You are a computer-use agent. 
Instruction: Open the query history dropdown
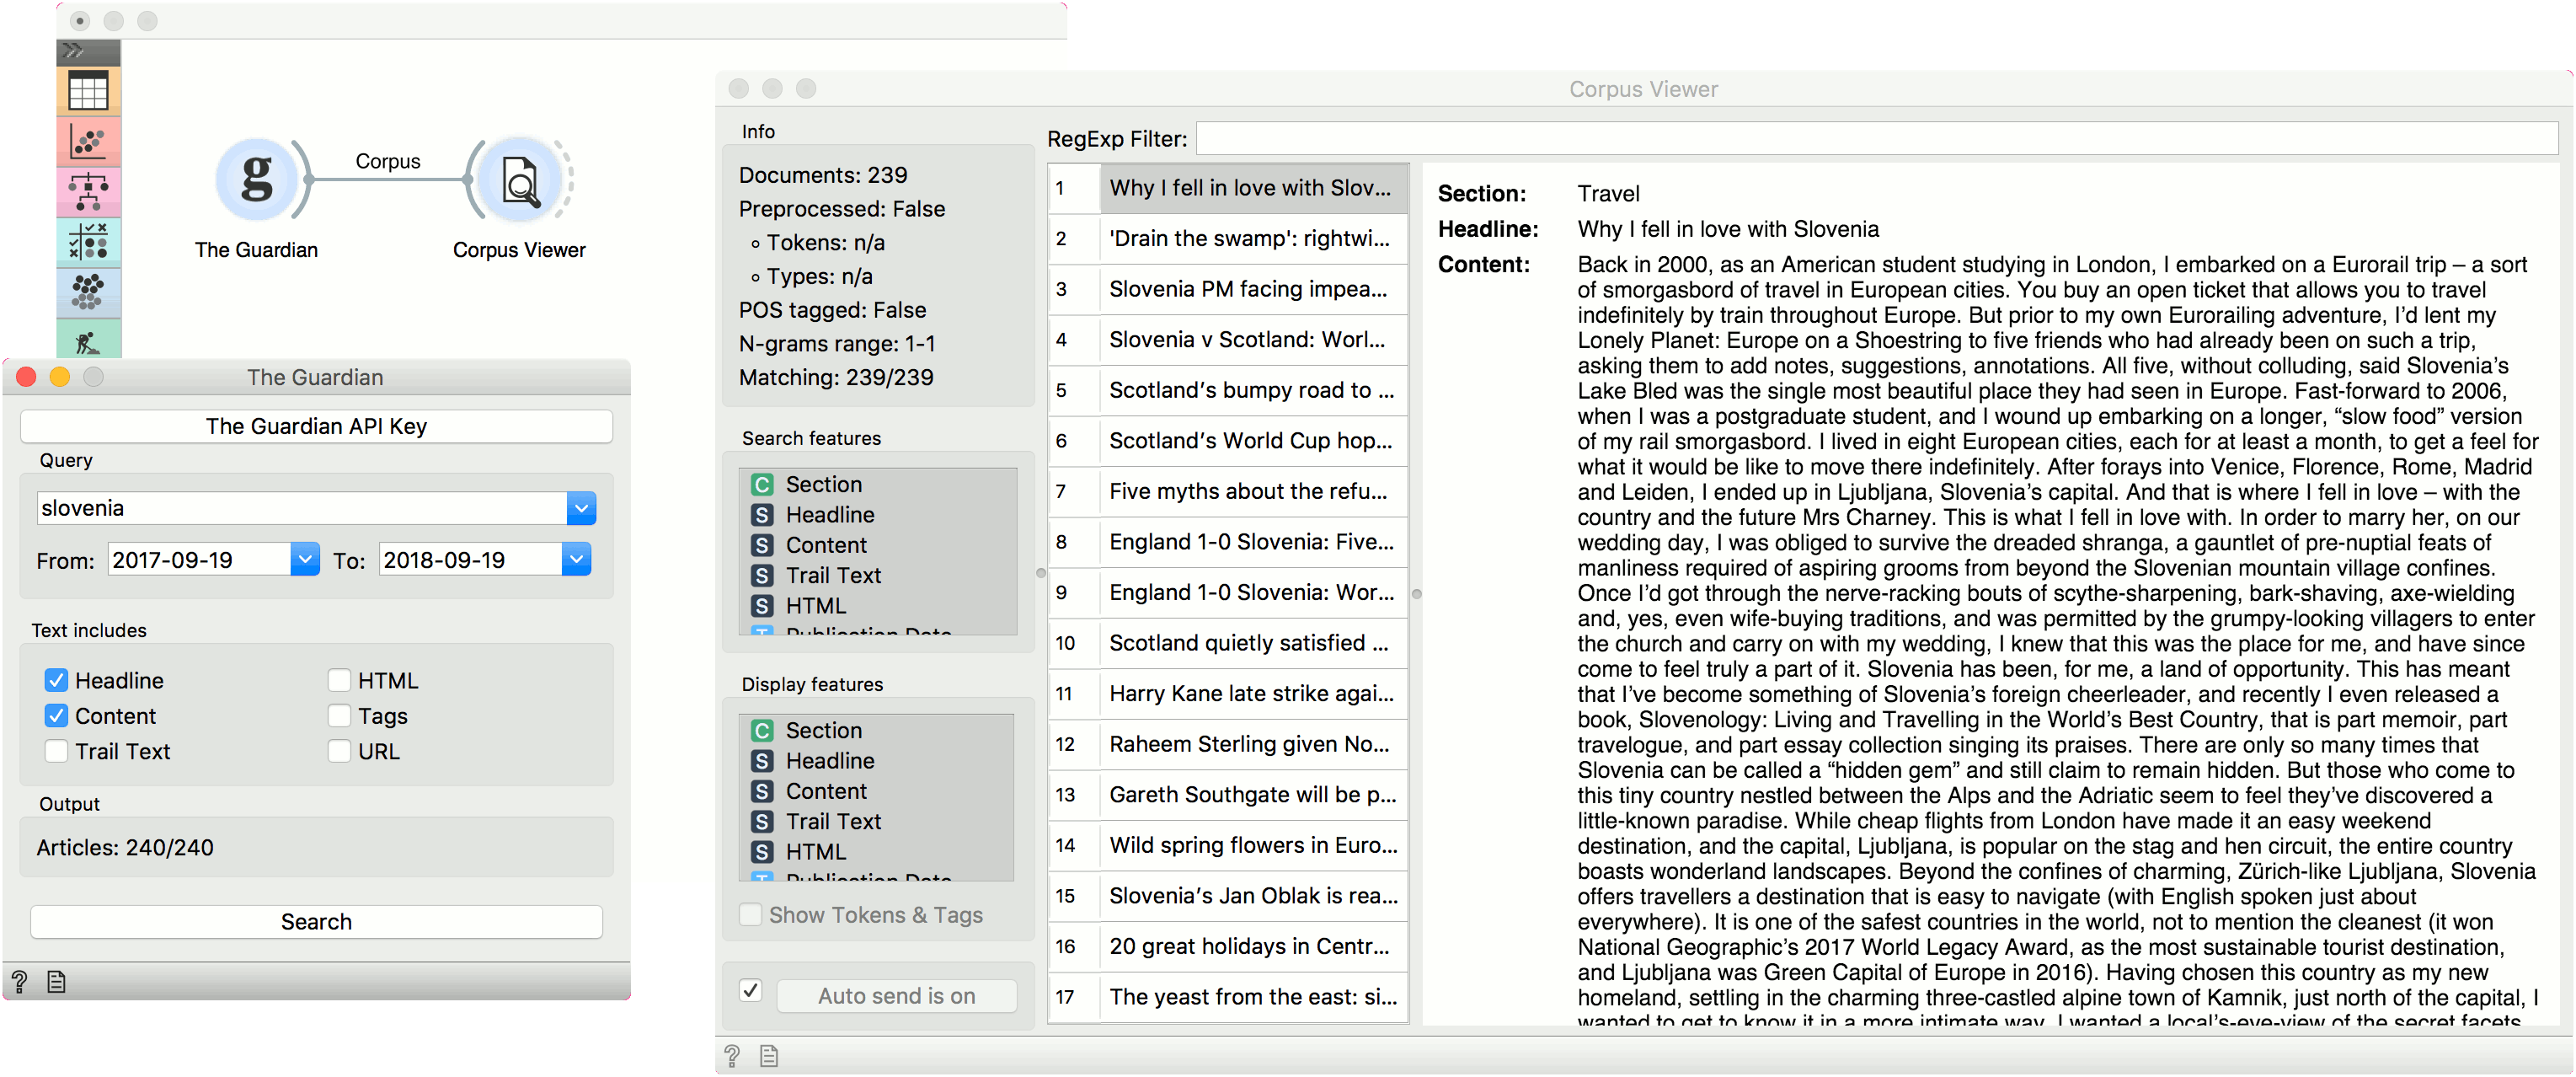point(581,508)
